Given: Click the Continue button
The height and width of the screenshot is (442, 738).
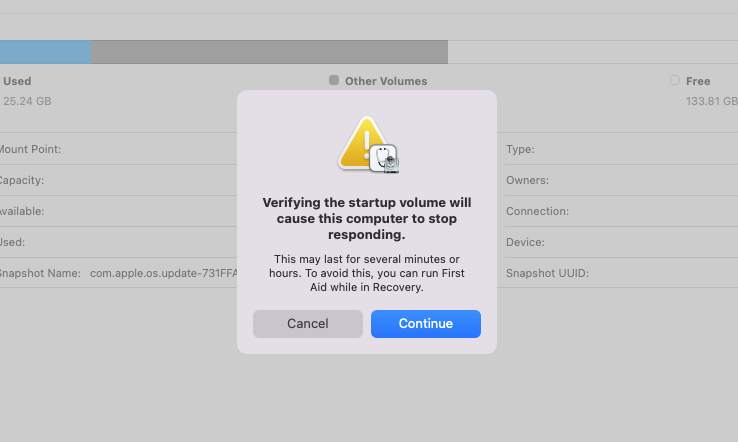Looking at the screenshot, I should 425,324.
